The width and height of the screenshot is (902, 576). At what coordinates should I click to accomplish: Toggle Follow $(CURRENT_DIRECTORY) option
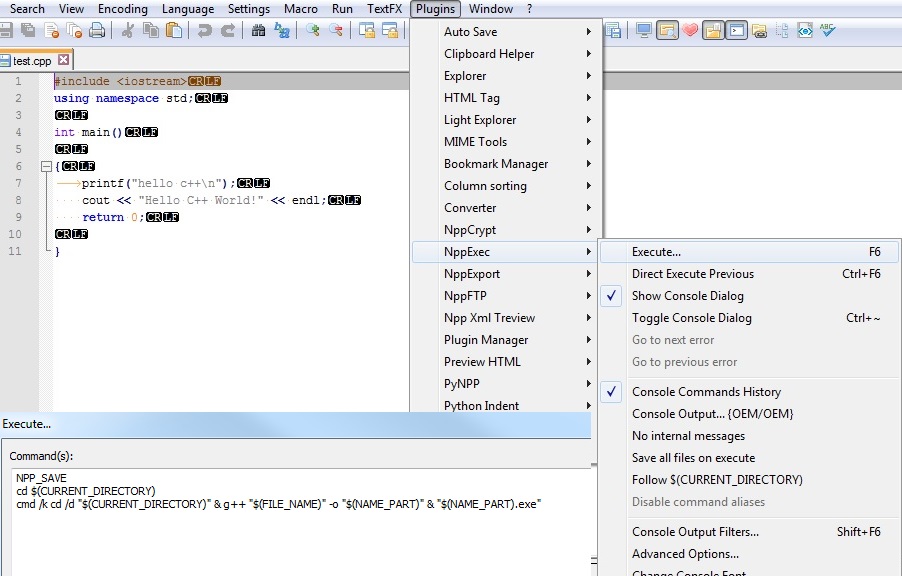tap(717, 480)
